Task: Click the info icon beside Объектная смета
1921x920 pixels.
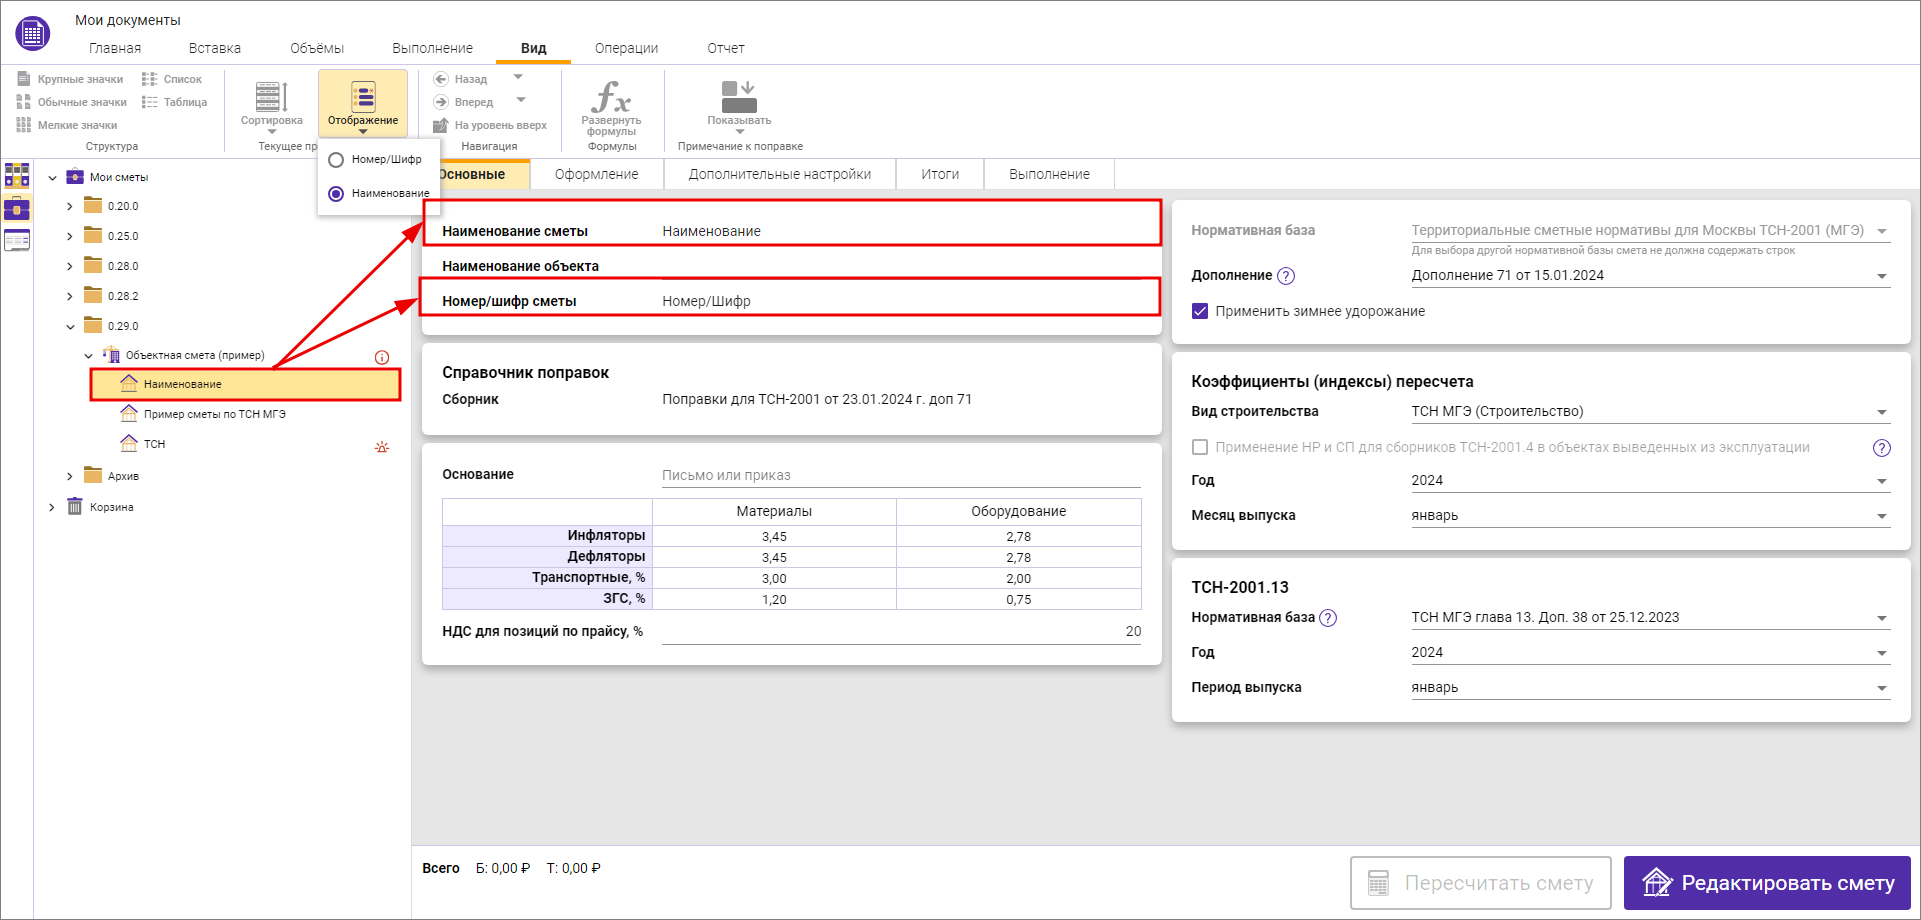Action: tap(382, 357)
